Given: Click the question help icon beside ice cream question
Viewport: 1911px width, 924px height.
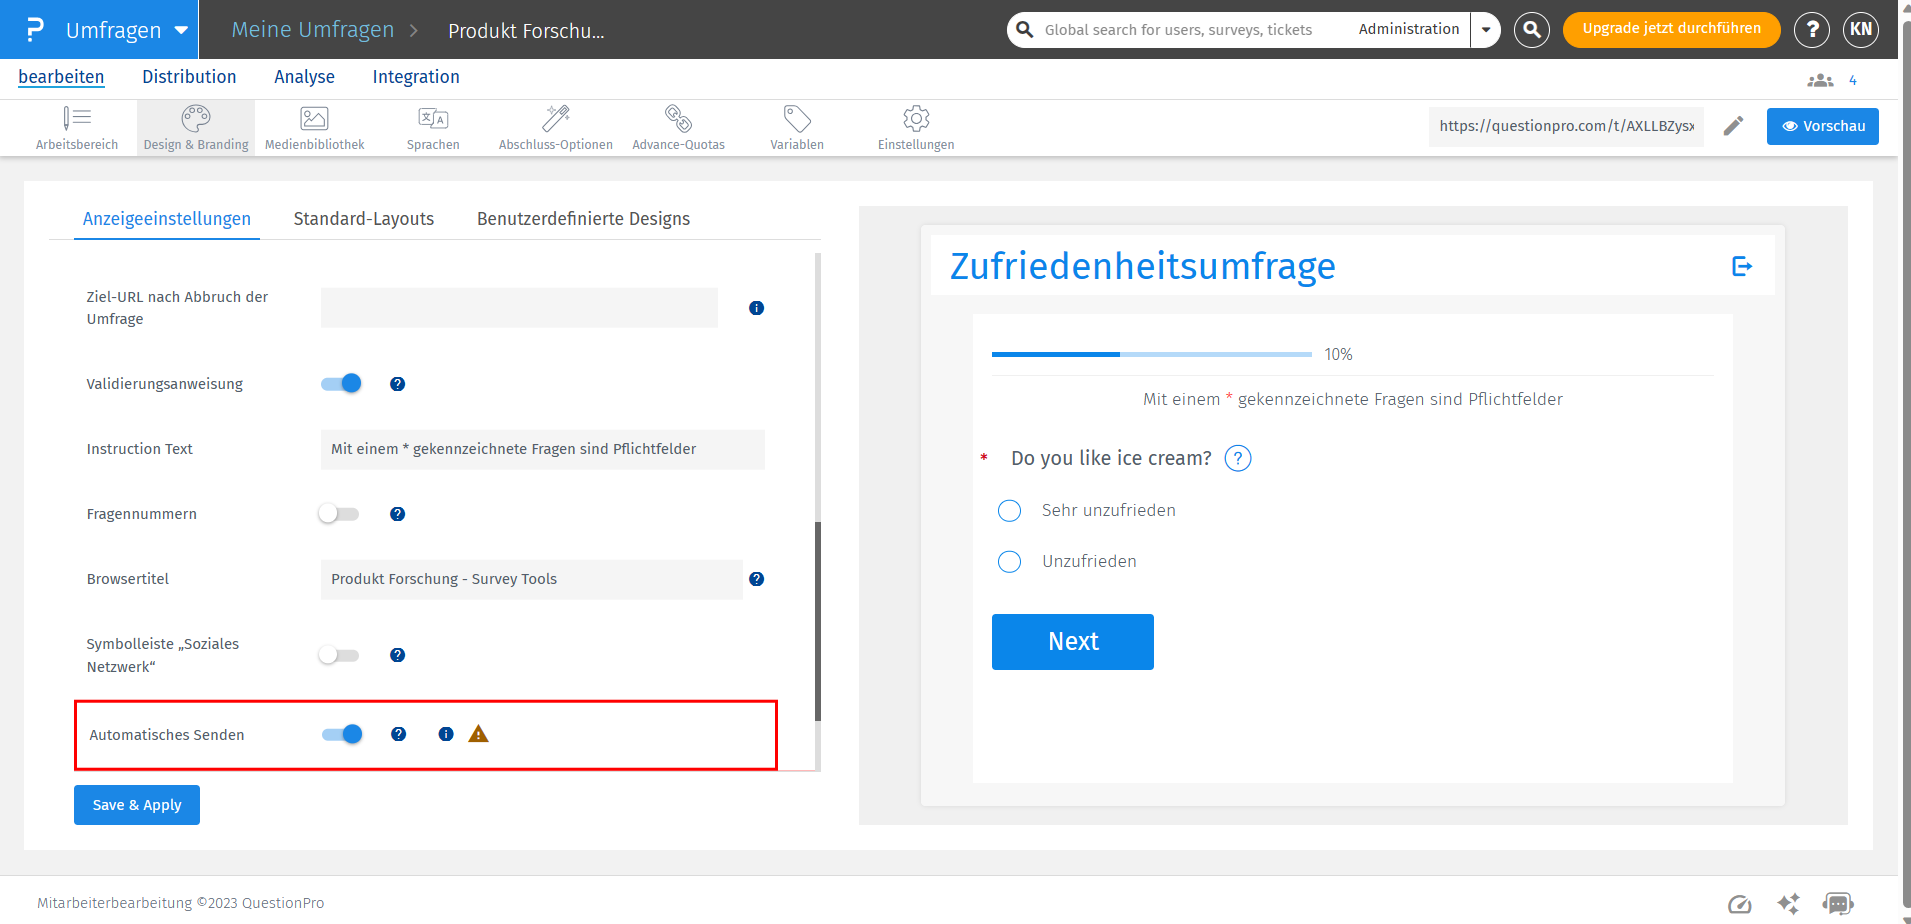Looking at the screenshot, I should [1238, 458].
